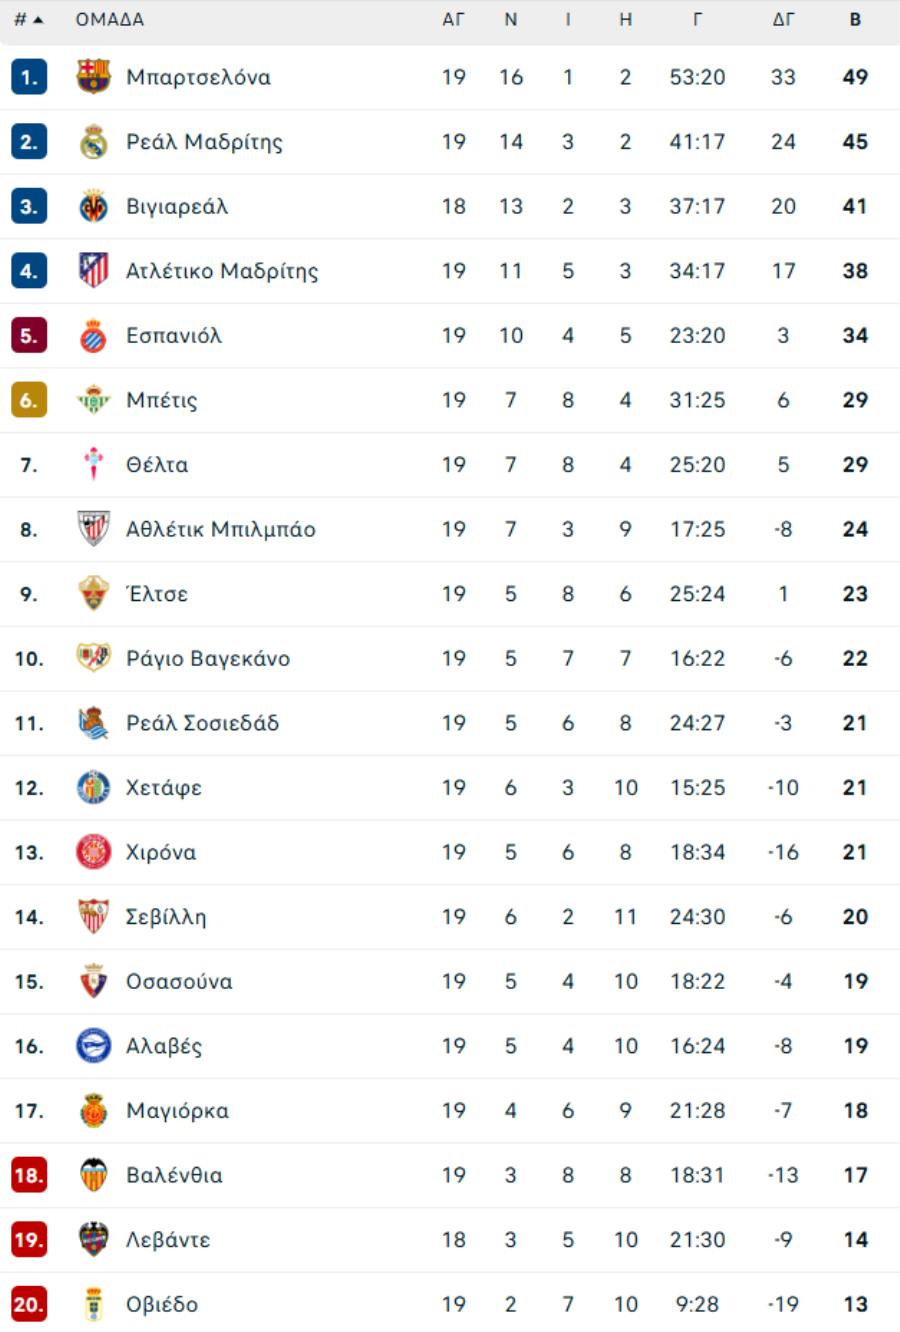Open the Ράγιο Βαγεκάνο team link
900x1332 pixels.
point(208,659)
